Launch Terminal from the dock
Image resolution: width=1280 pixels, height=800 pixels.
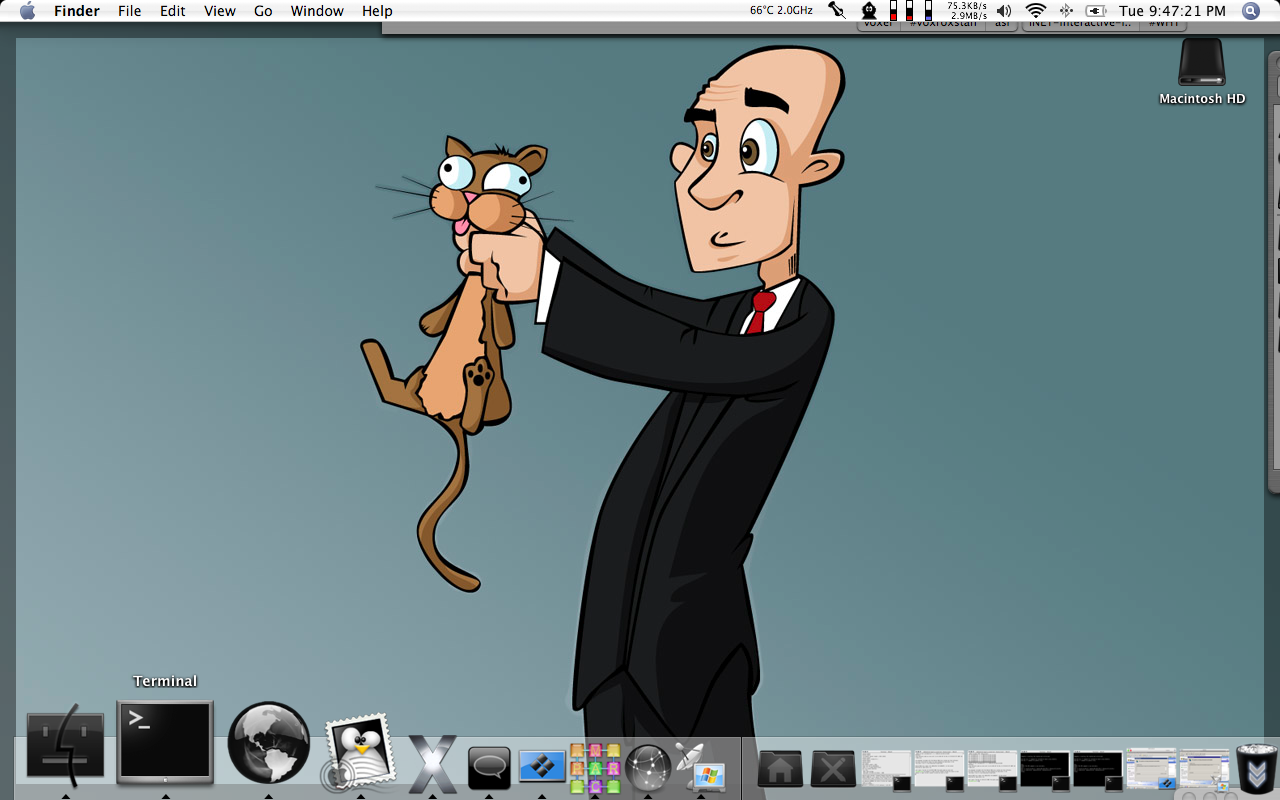(x=165, y=741)
